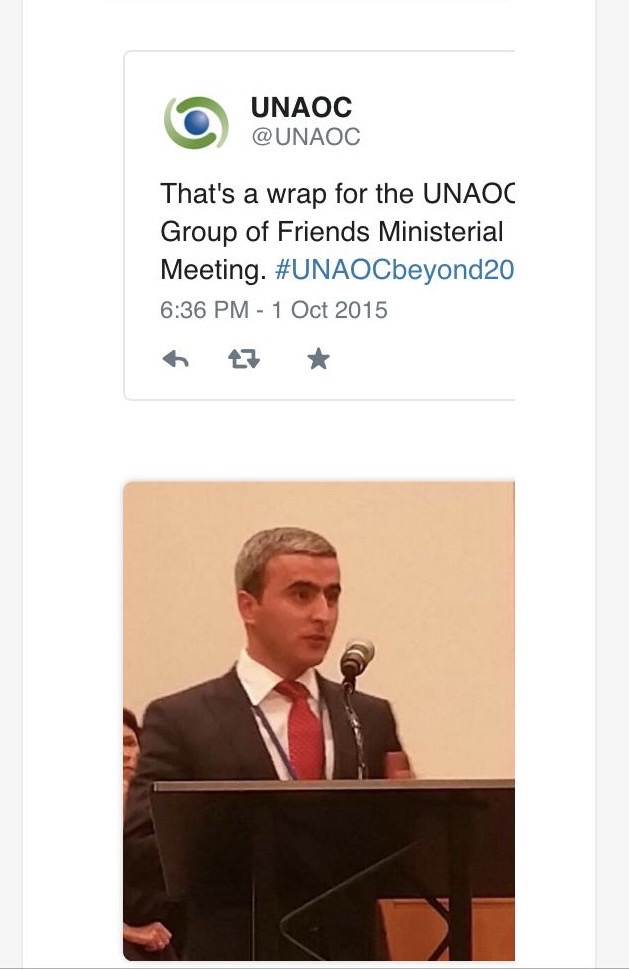This screenshot has height=969, width=629.
Task: Click the blue sphere in UNAOC logo
Action: tap(197, 122)
